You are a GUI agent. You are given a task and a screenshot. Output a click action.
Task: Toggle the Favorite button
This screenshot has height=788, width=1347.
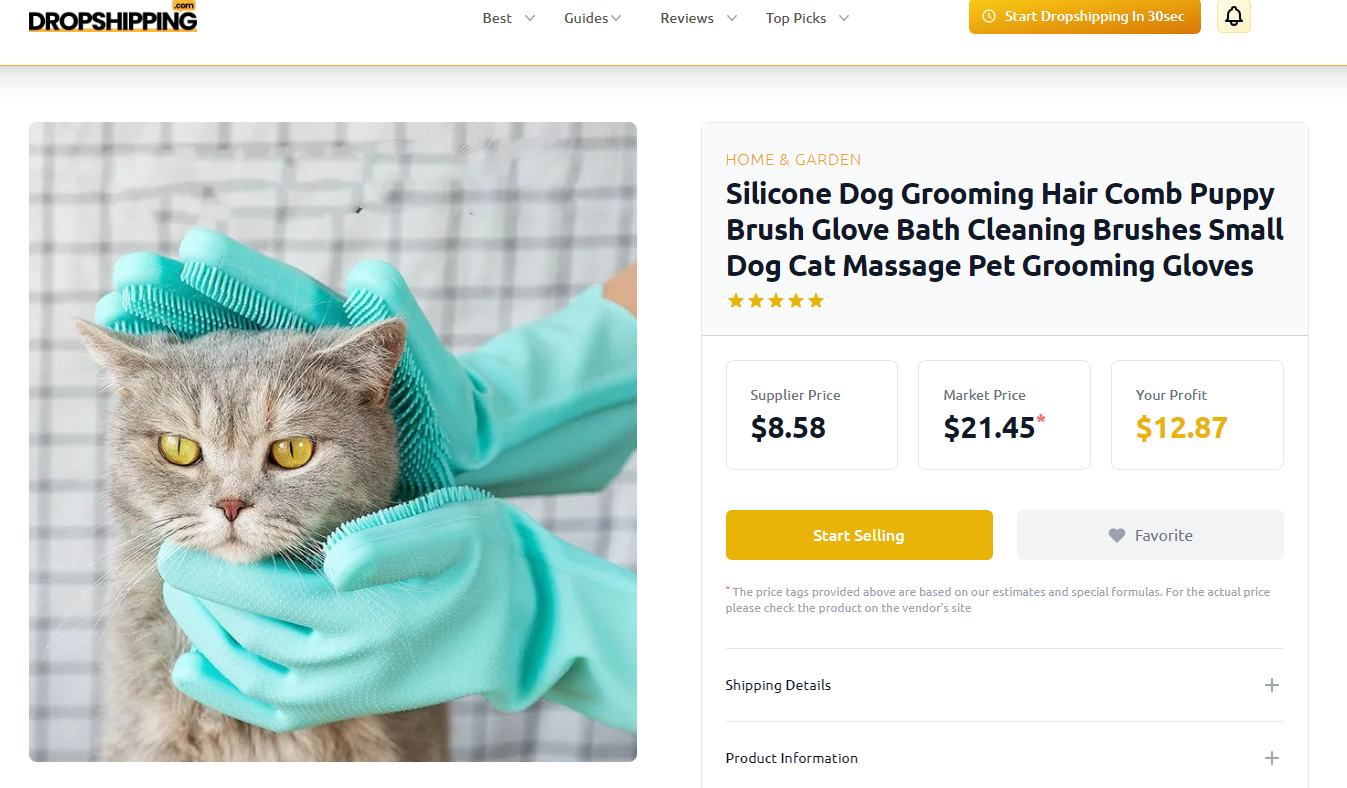click(1150, 535)
